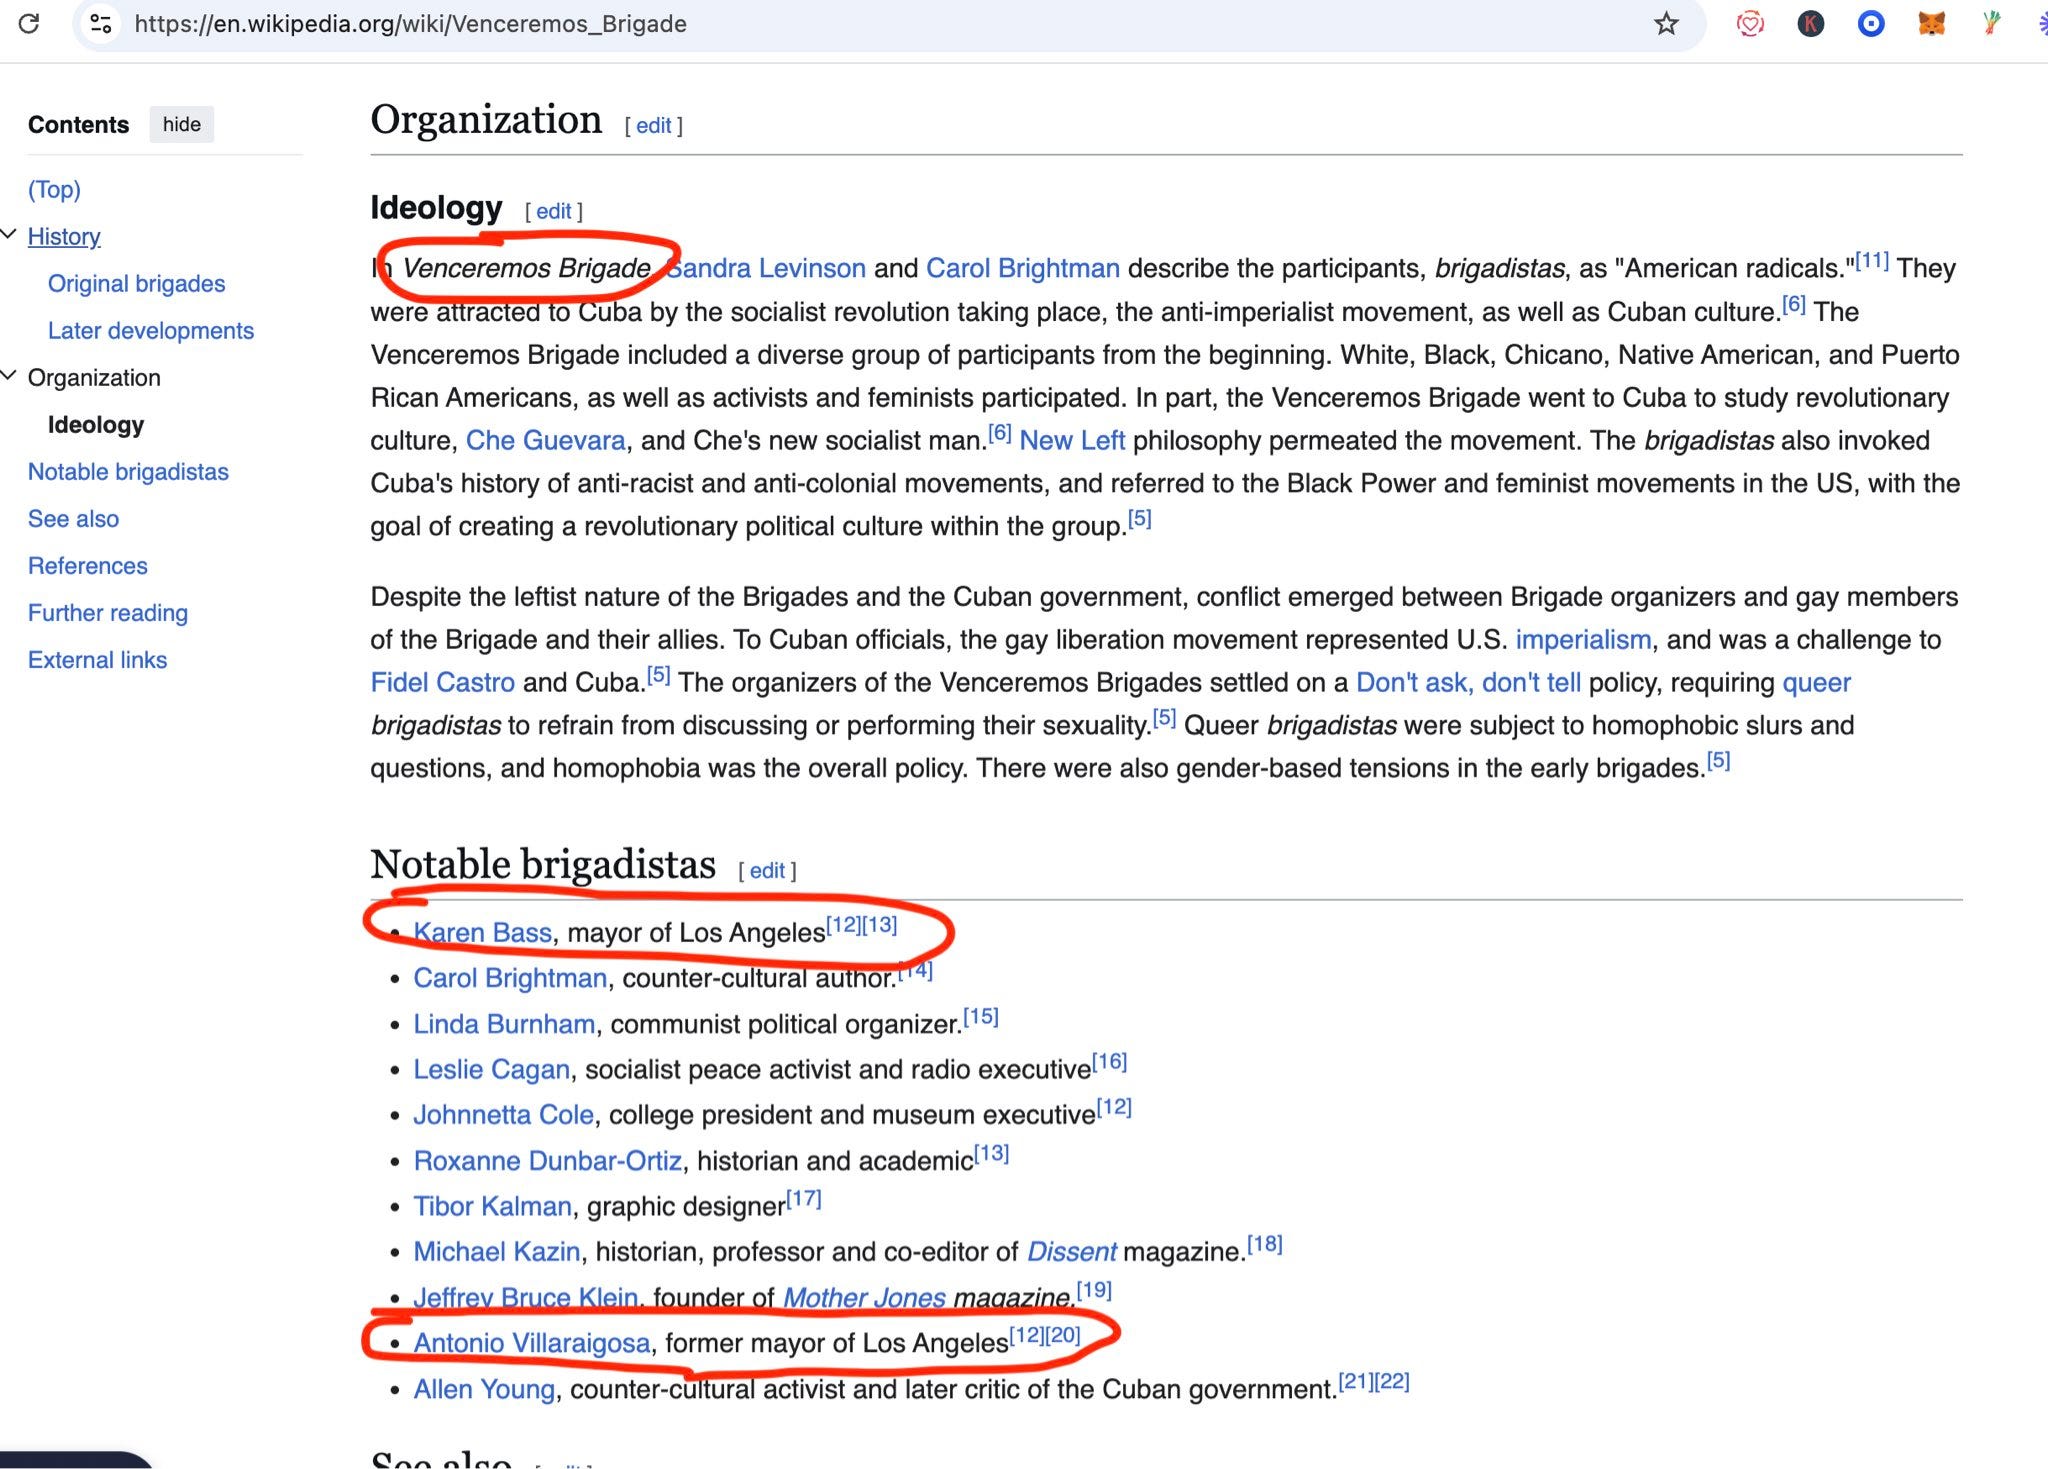This screenshot has width=2048, height=1469.
Task: Click the green-orange stalks extension icon
Action: 1990,23
